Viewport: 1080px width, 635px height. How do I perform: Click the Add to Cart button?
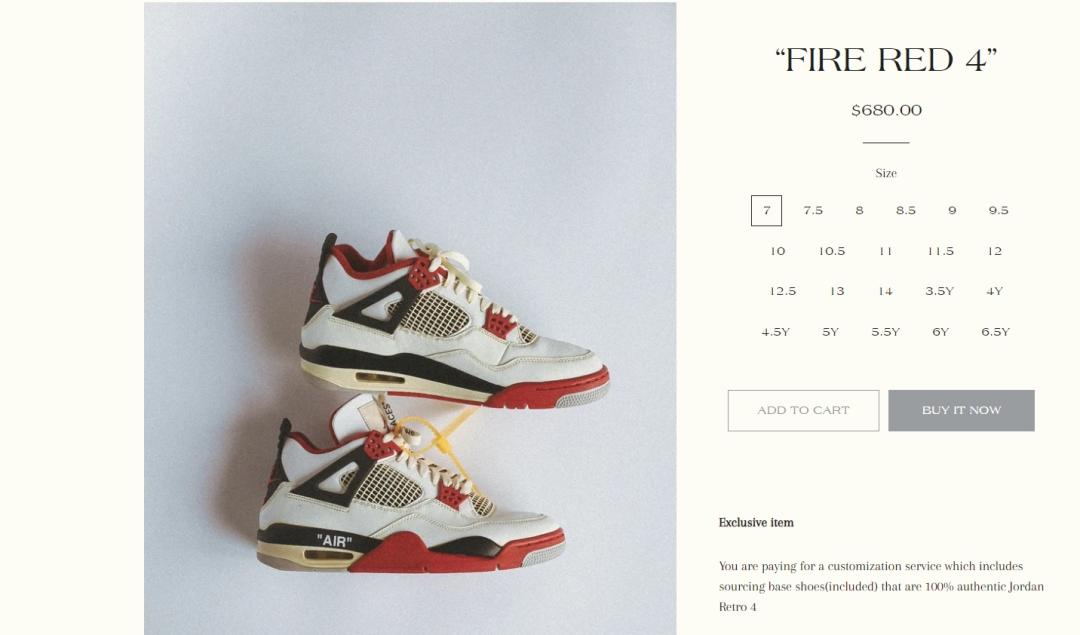pyautogui.click(x=803, y=410)
